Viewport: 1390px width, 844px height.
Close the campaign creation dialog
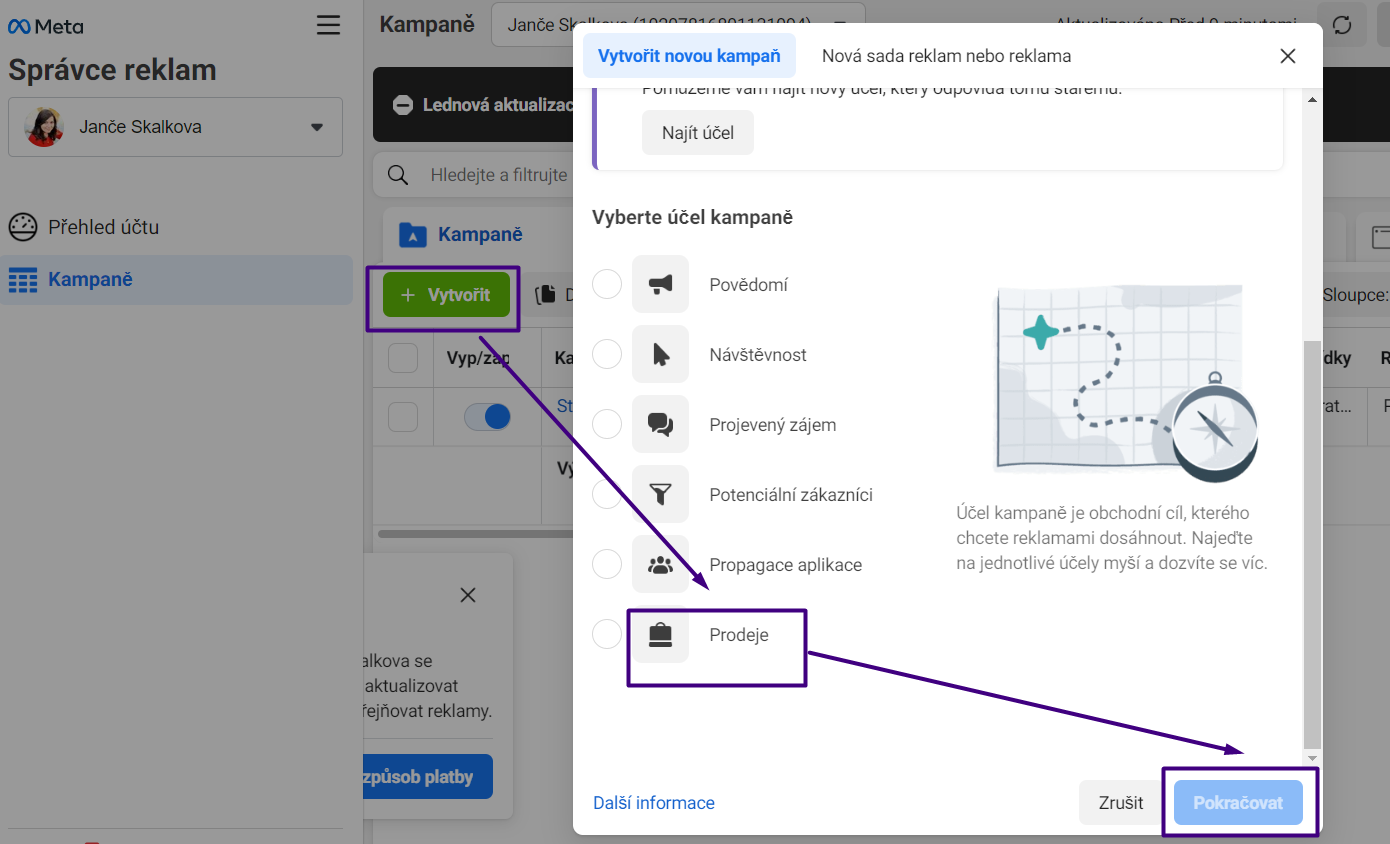point(1288,56)
